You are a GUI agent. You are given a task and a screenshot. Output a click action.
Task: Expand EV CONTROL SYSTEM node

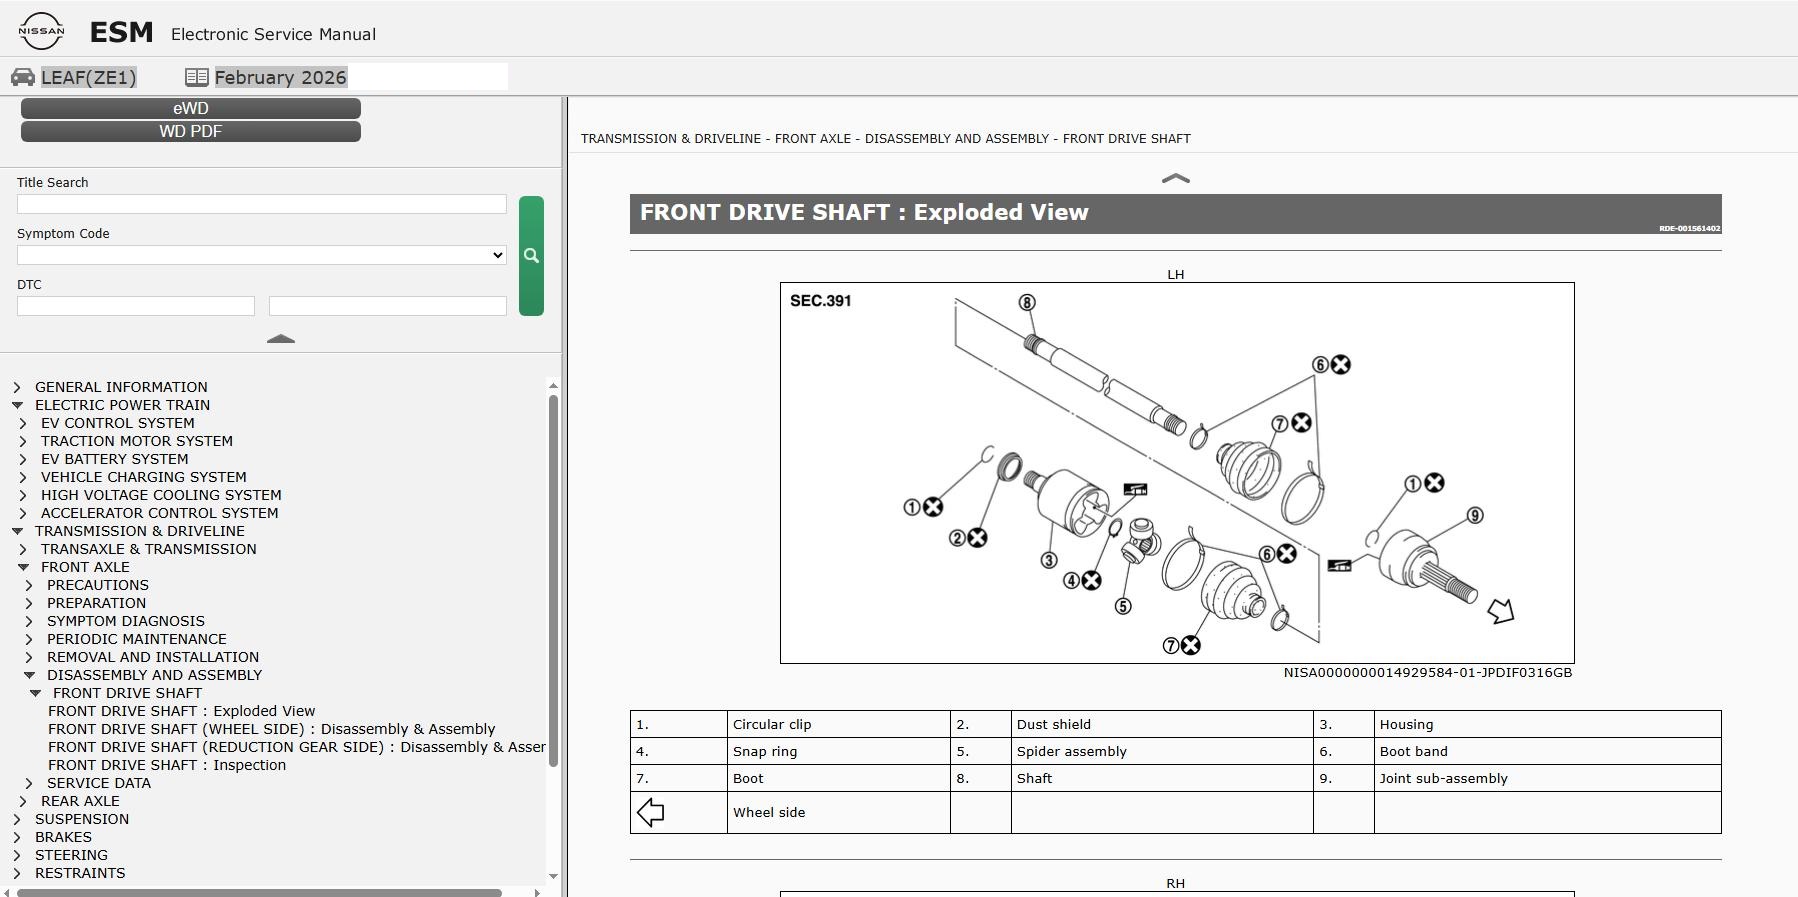click(x=23, y=423)
